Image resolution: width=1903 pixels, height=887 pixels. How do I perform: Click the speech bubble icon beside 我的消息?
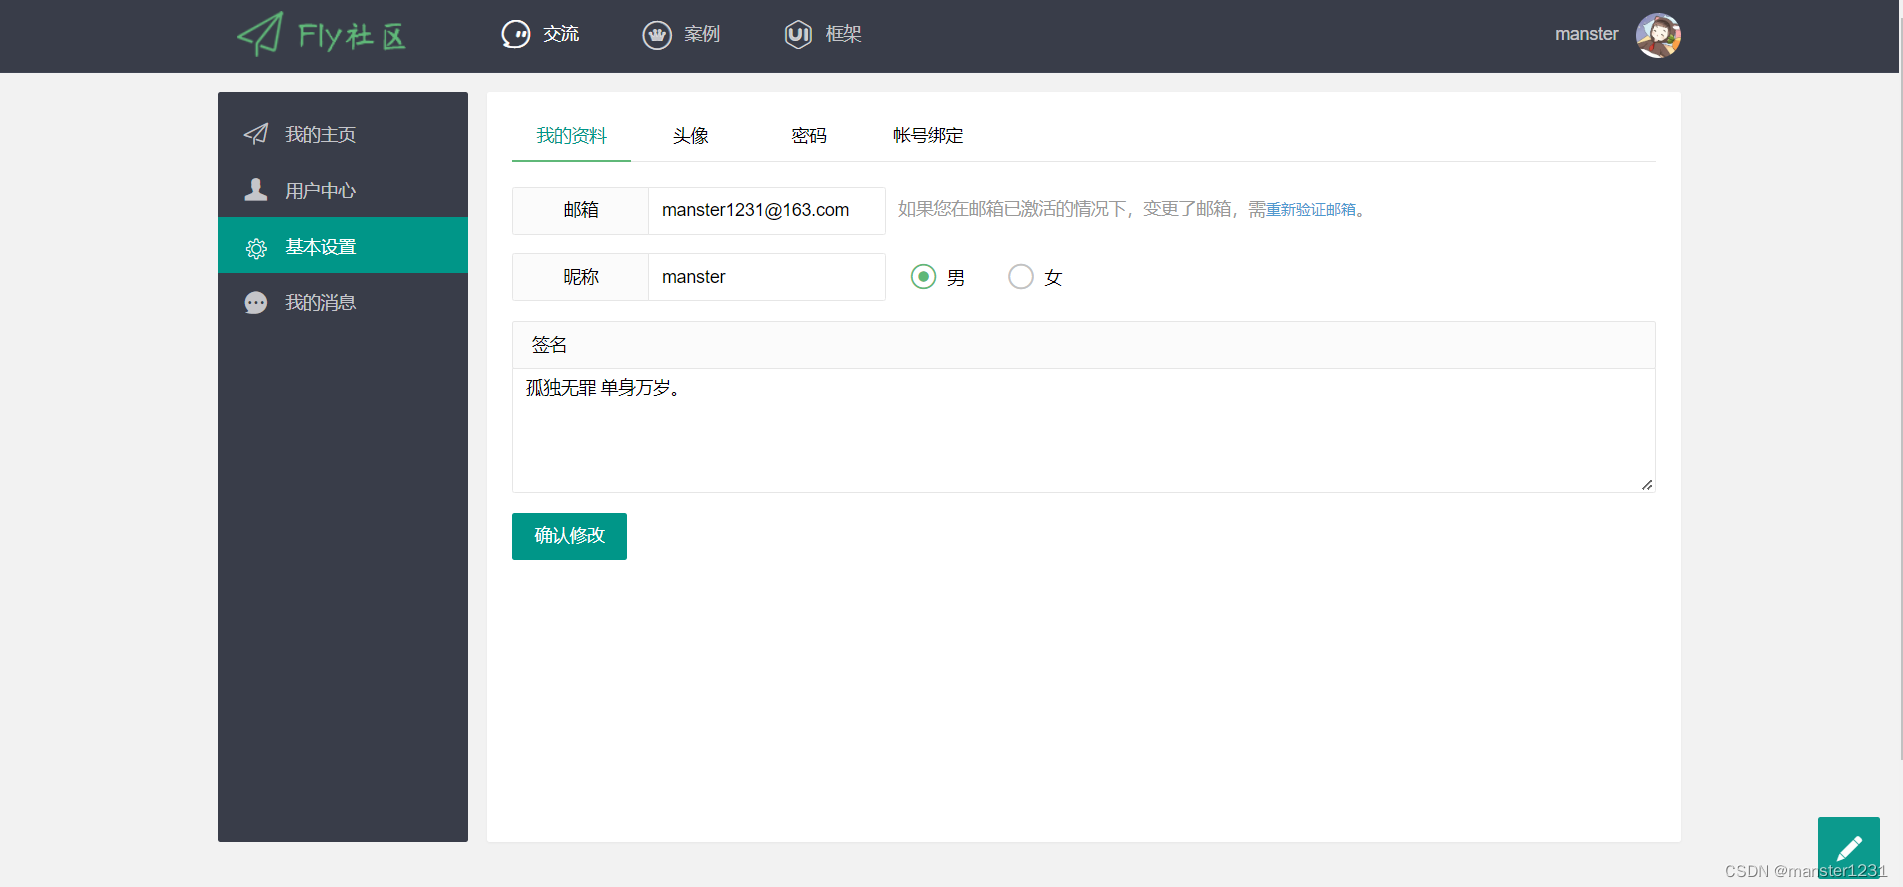(x=256, y=303)
